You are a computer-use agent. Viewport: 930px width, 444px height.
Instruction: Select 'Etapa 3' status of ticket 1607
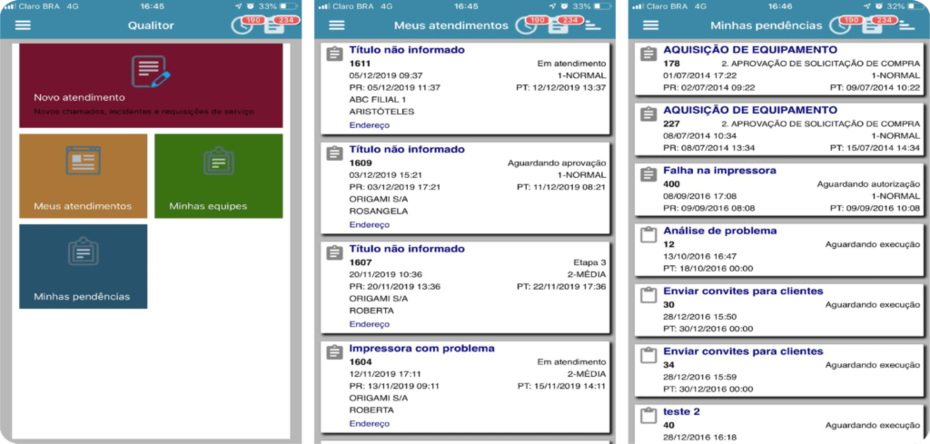click(590, 262)
